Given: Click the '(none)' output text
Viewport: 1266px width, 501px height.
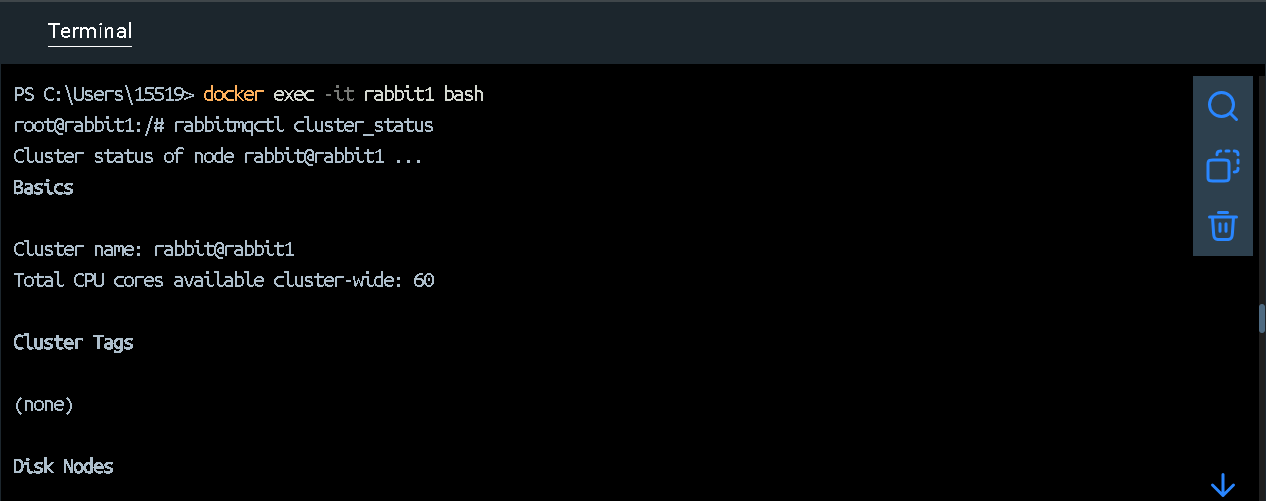Looking at the screenshot, I should pyautogui.click(x=44, y=405).
